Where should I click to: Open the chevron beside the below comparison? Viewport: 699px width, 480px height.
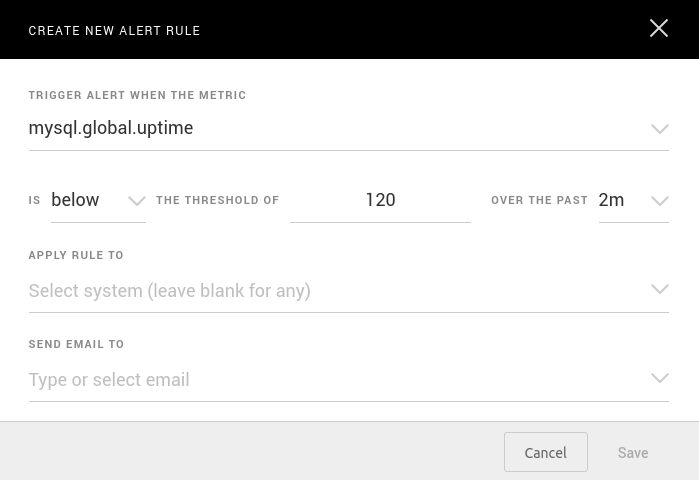coord(137,201)
